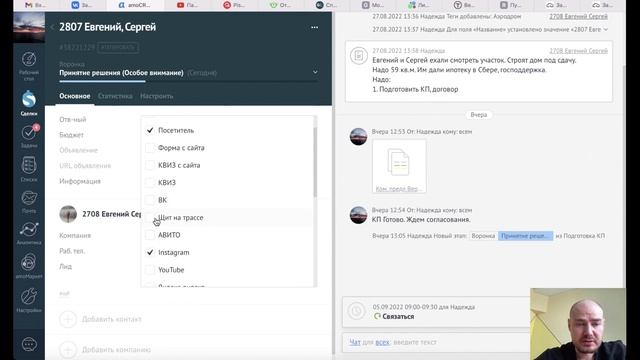Click the account avatar at sidebar top
Viewport: 640px width, 360px height.
pos(29,27)
